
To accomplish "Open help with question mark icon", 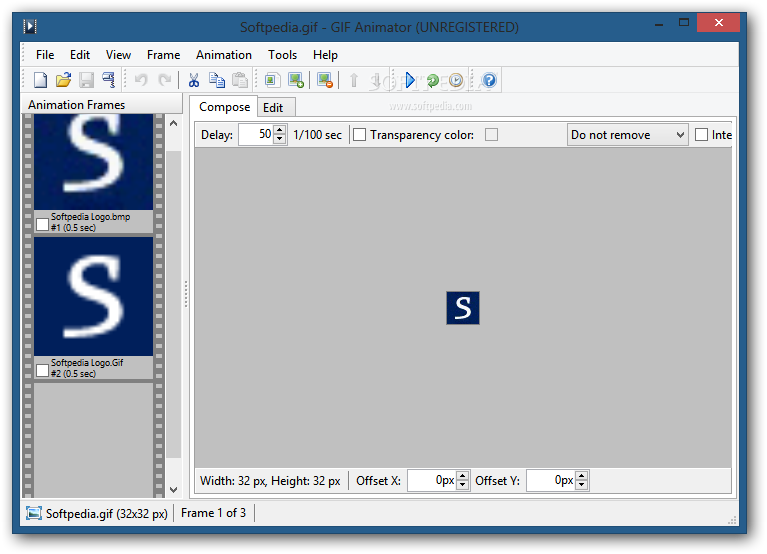I will [x=489, y=80].
